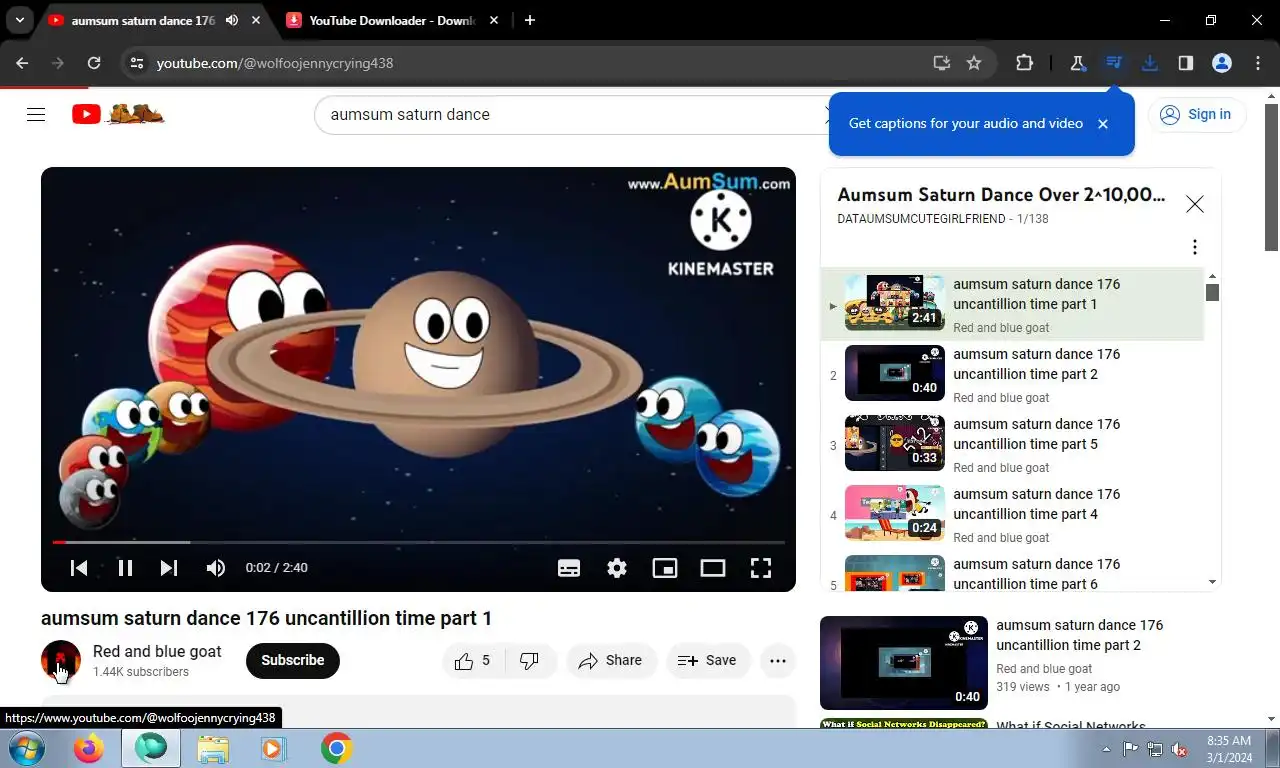
Task: Sign in to YouTube
Action: pos(1196,114)
